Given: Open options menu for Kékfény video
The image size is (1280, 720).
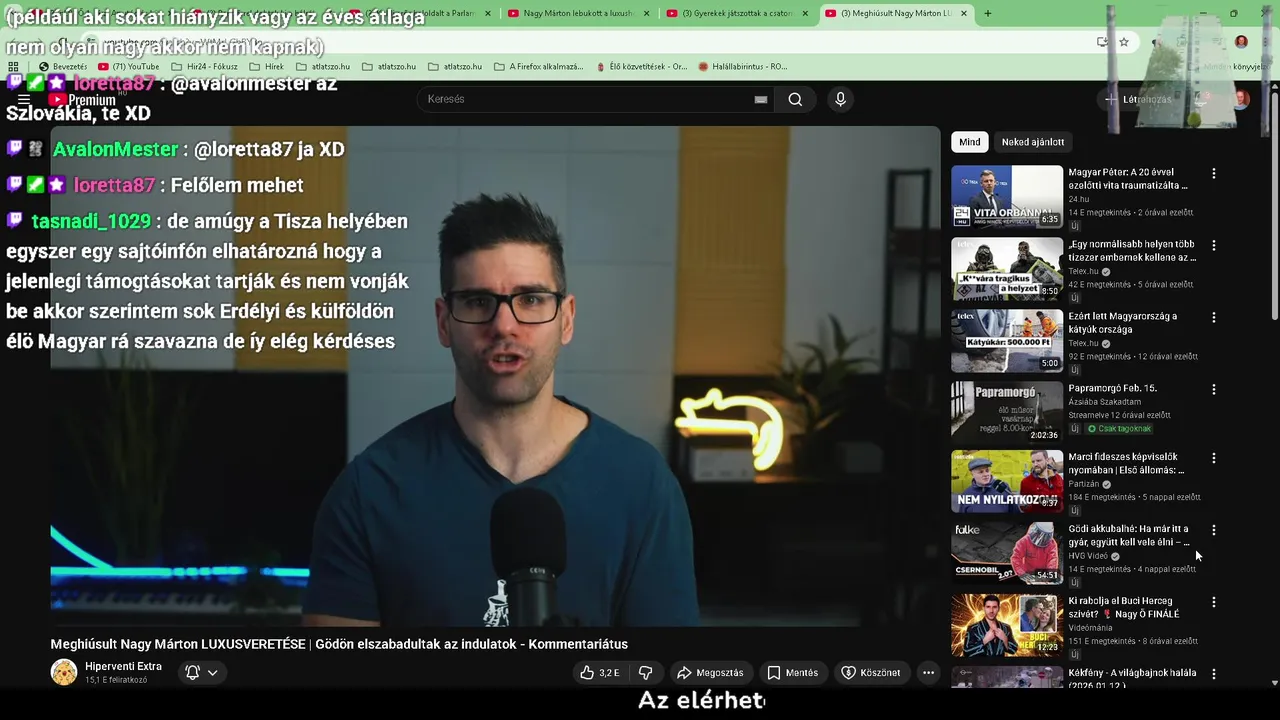Looking at the screenshot, I should click(x=1214, y=675).
